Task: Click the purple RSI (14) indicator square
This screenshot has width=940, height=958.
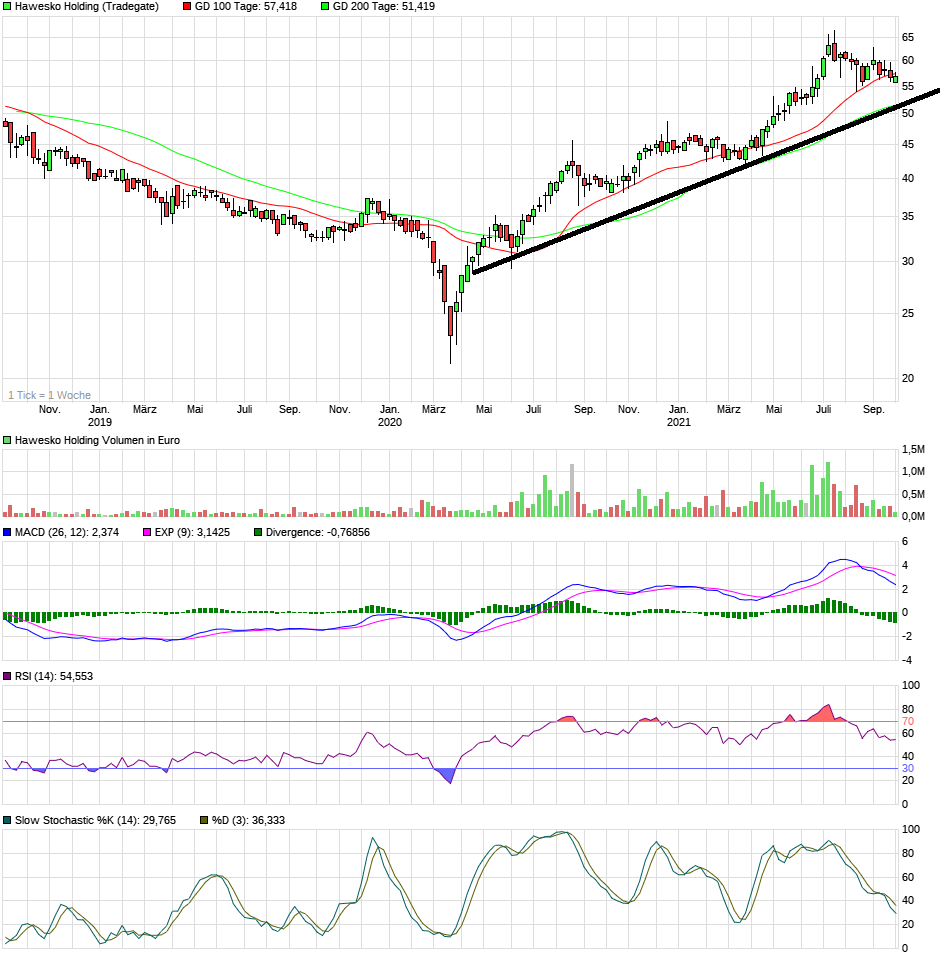Action: point(7,674)
